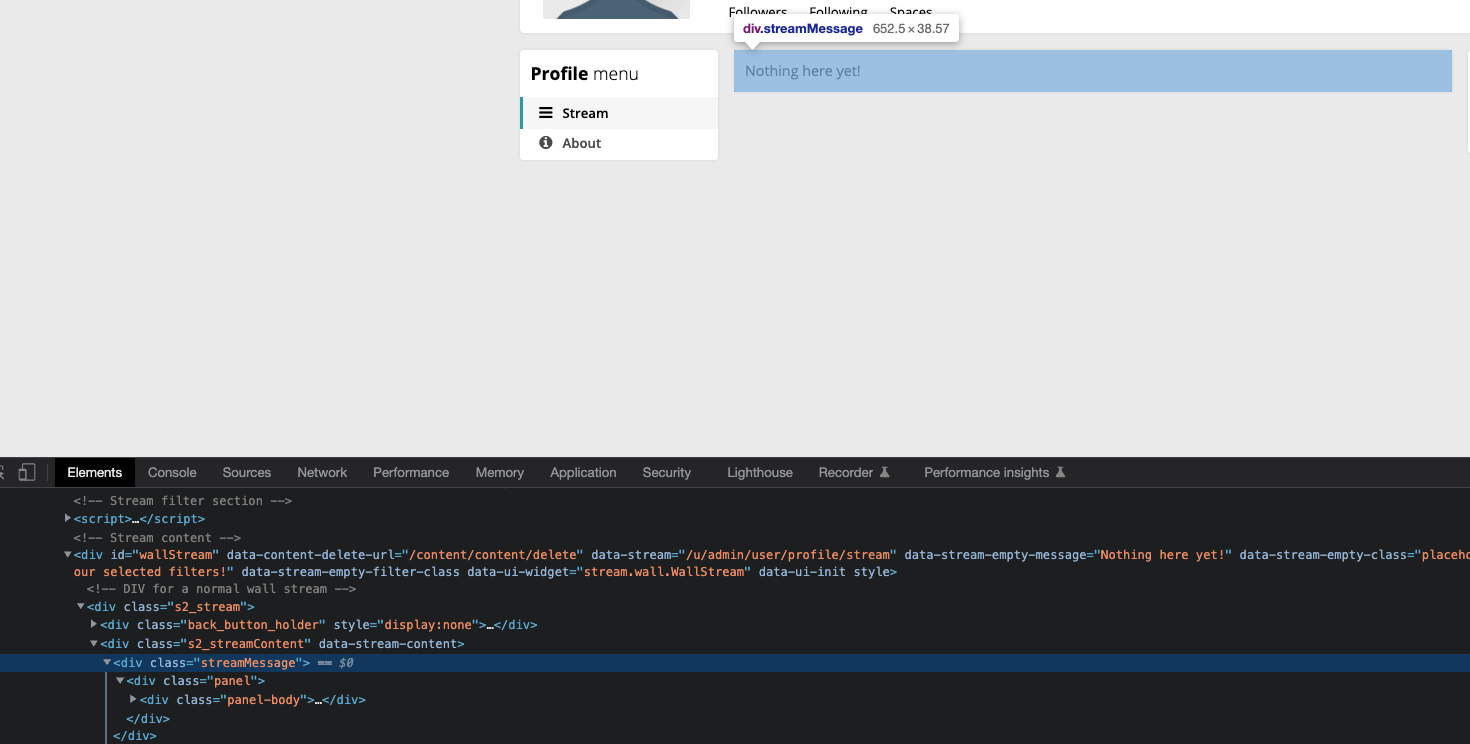This screenshot has height=744, width=1470.
Task: Click the Nothing here yet message banner
Action: [1092, 70]
